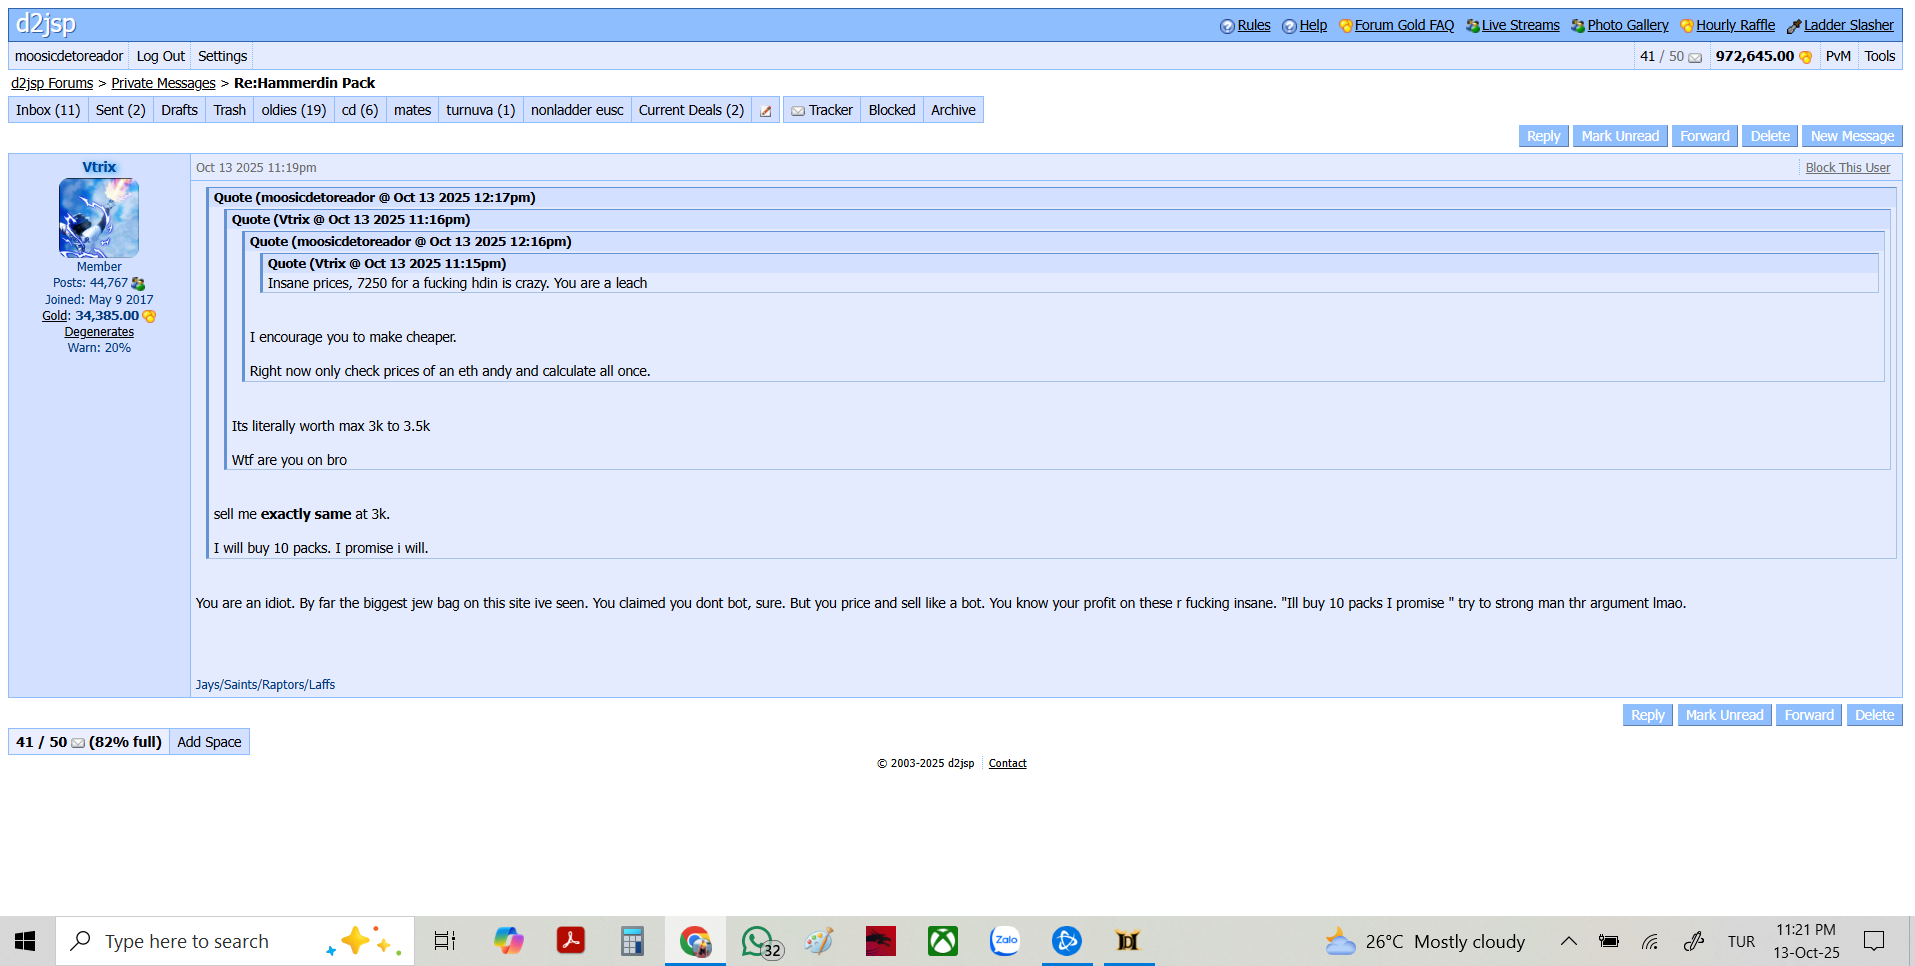Click the Add Space button
The image size is (1915, 966).
click(209, 742)
